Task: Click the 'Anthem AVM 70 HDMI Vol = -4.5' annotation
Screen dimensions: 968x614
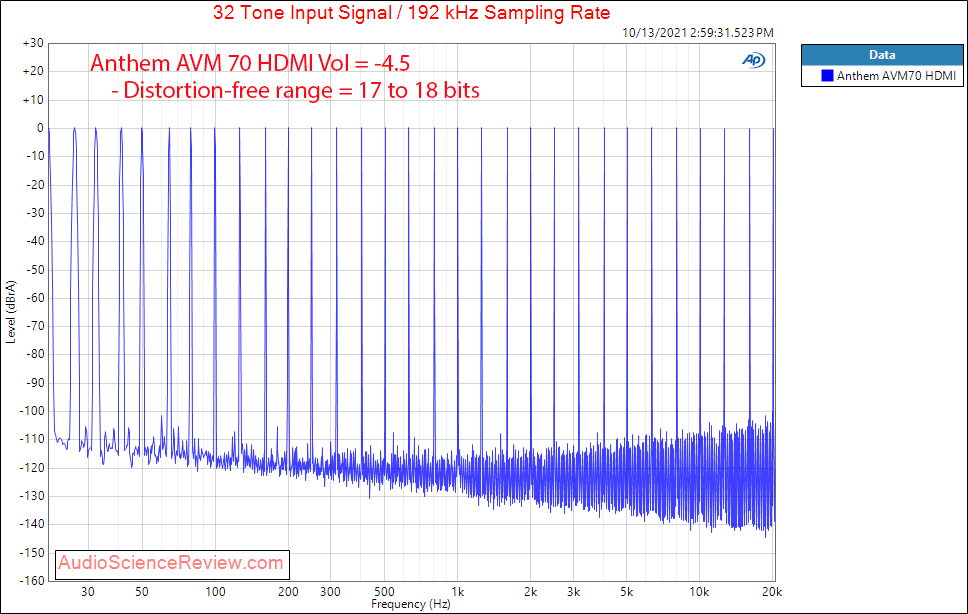Action: 250,63
